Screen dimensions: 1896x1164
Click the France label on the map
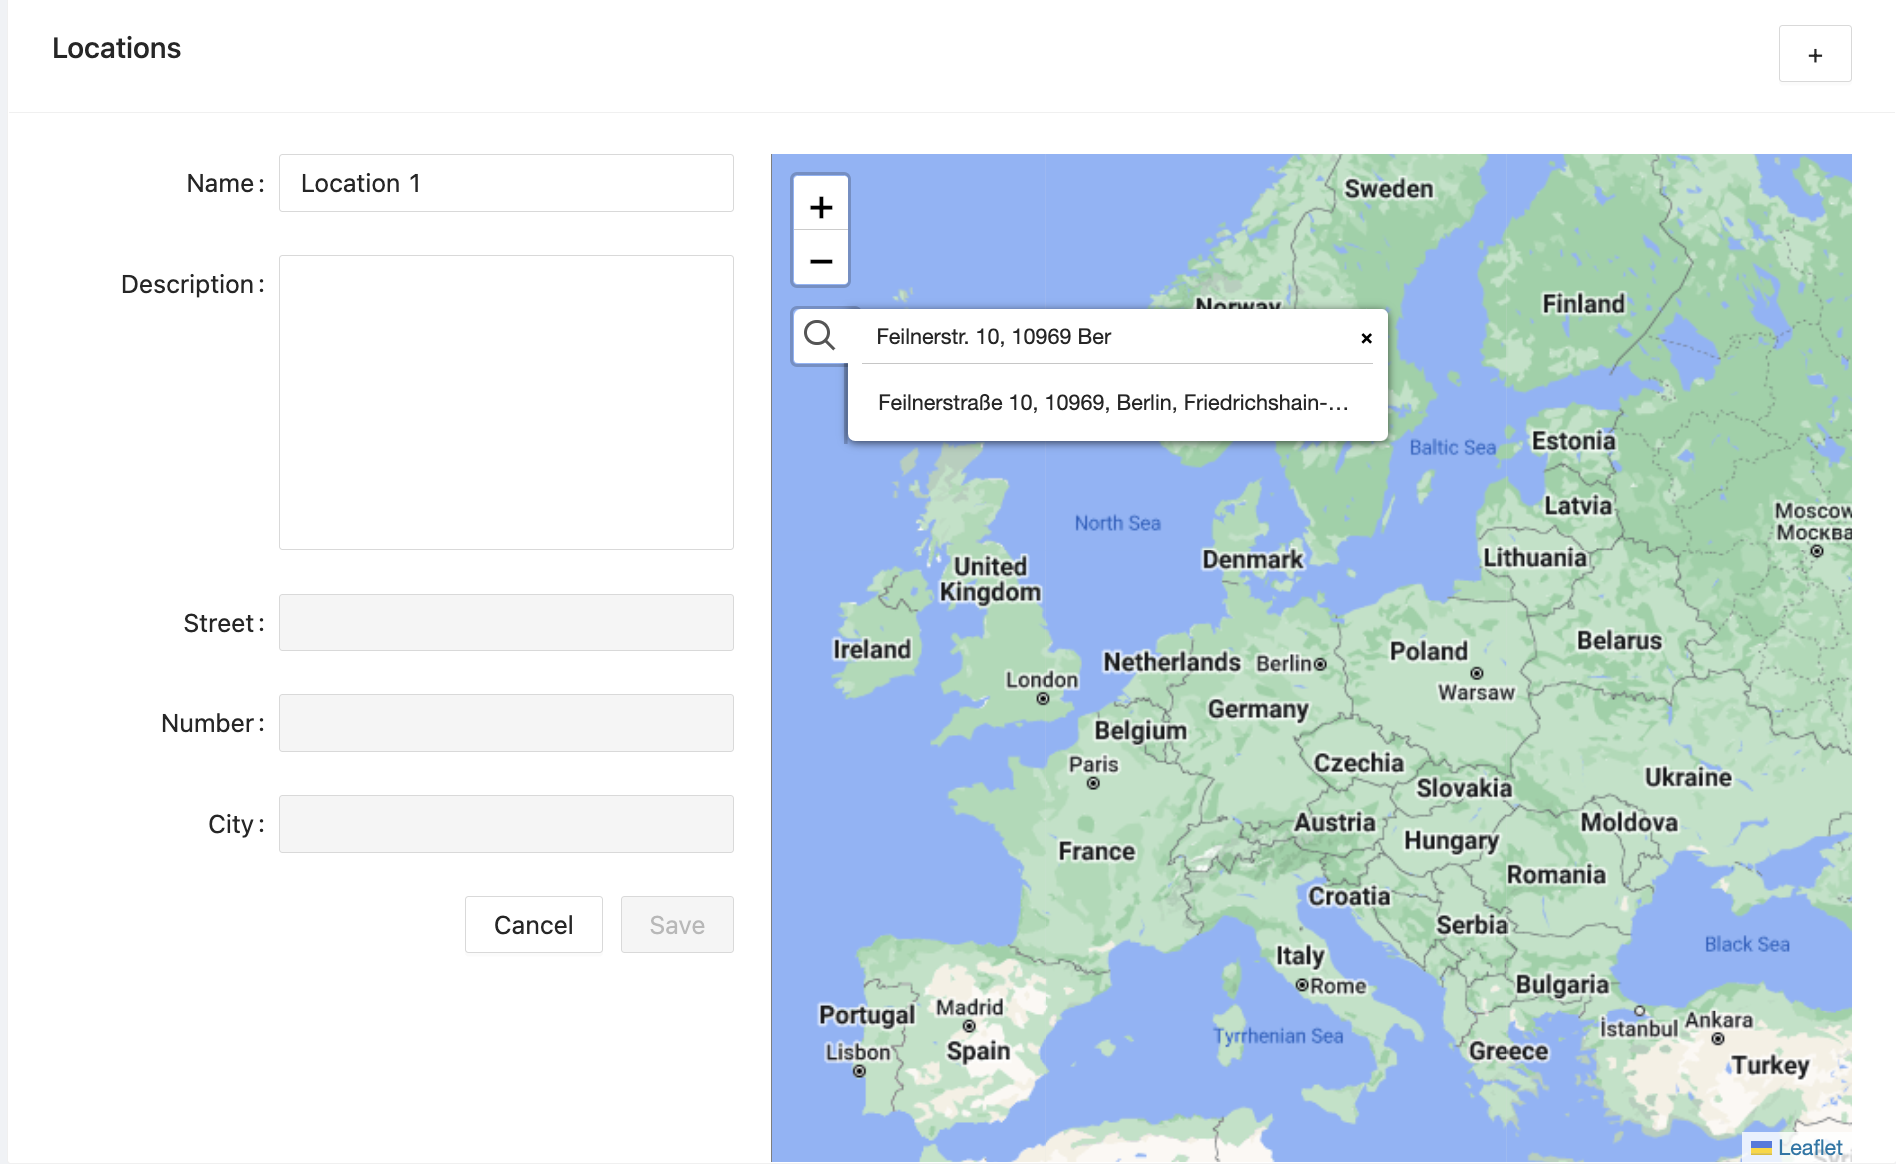pyautogui.click(x=1097, y=851)
